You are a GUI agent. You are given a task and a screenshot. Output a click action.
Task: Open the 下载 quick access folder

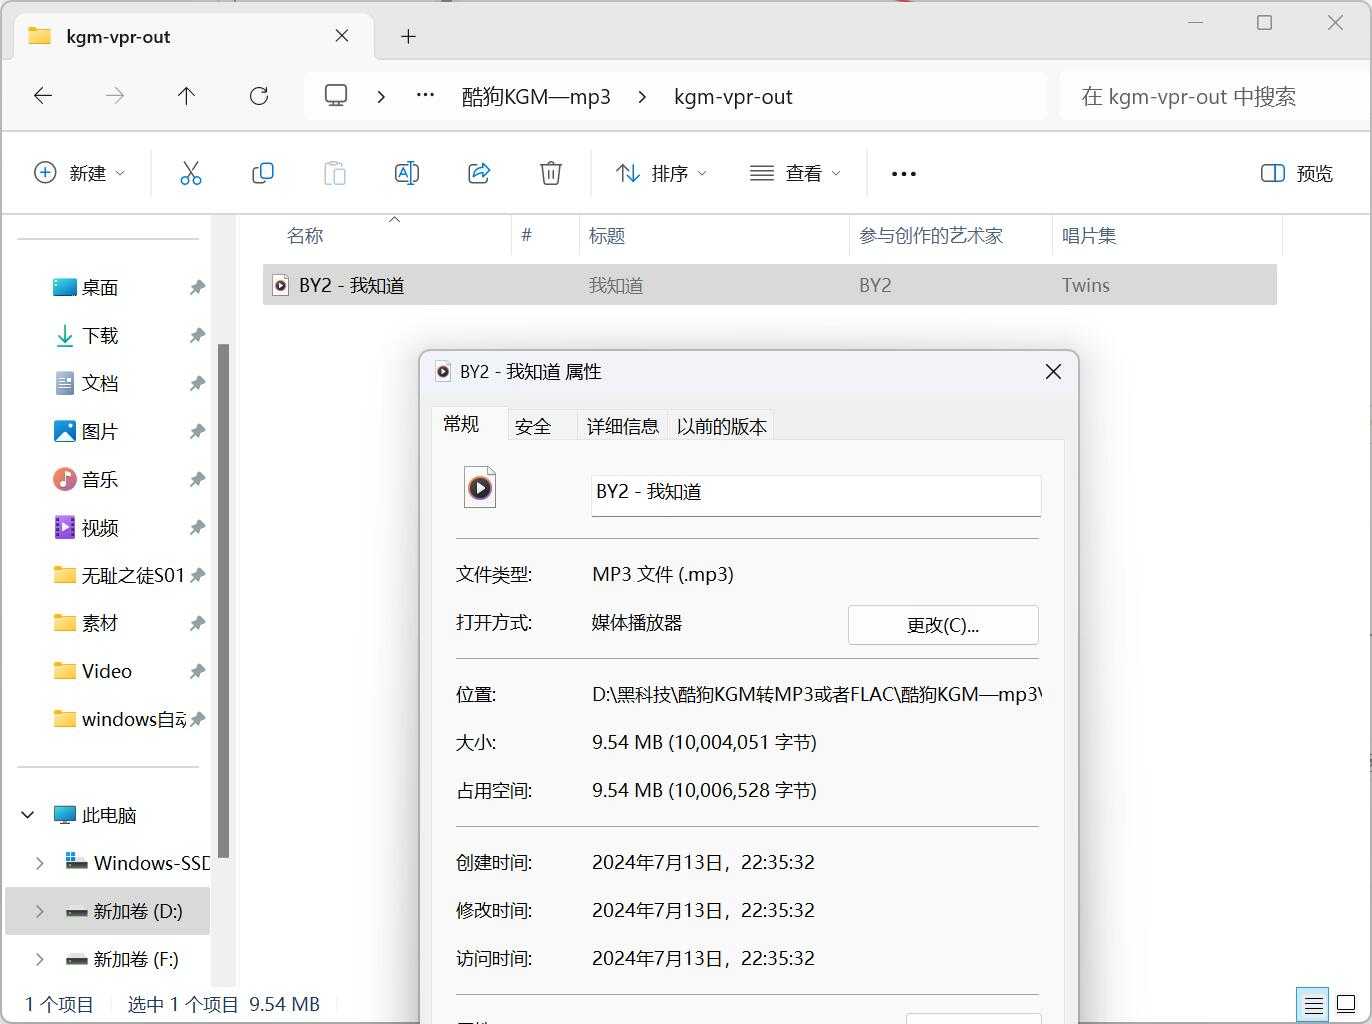coord(100,335)
